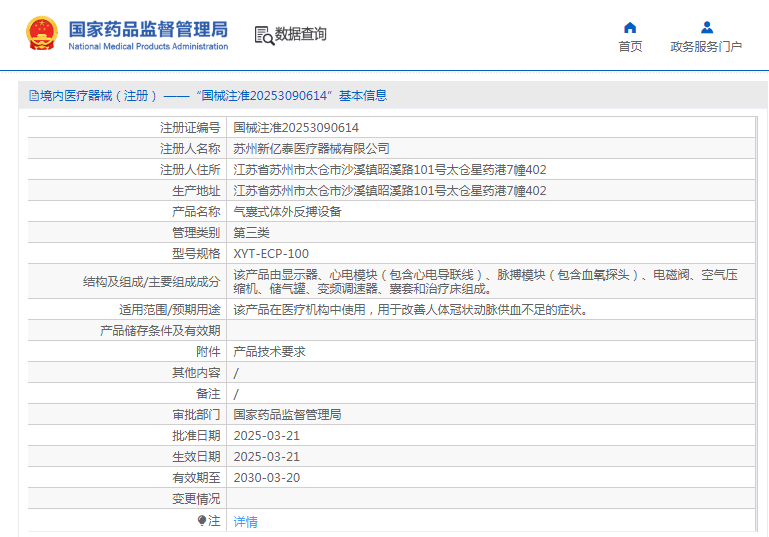Select 产品技术要求 attachment value
The height and width of the screenshot is (537, 769).
269,352
